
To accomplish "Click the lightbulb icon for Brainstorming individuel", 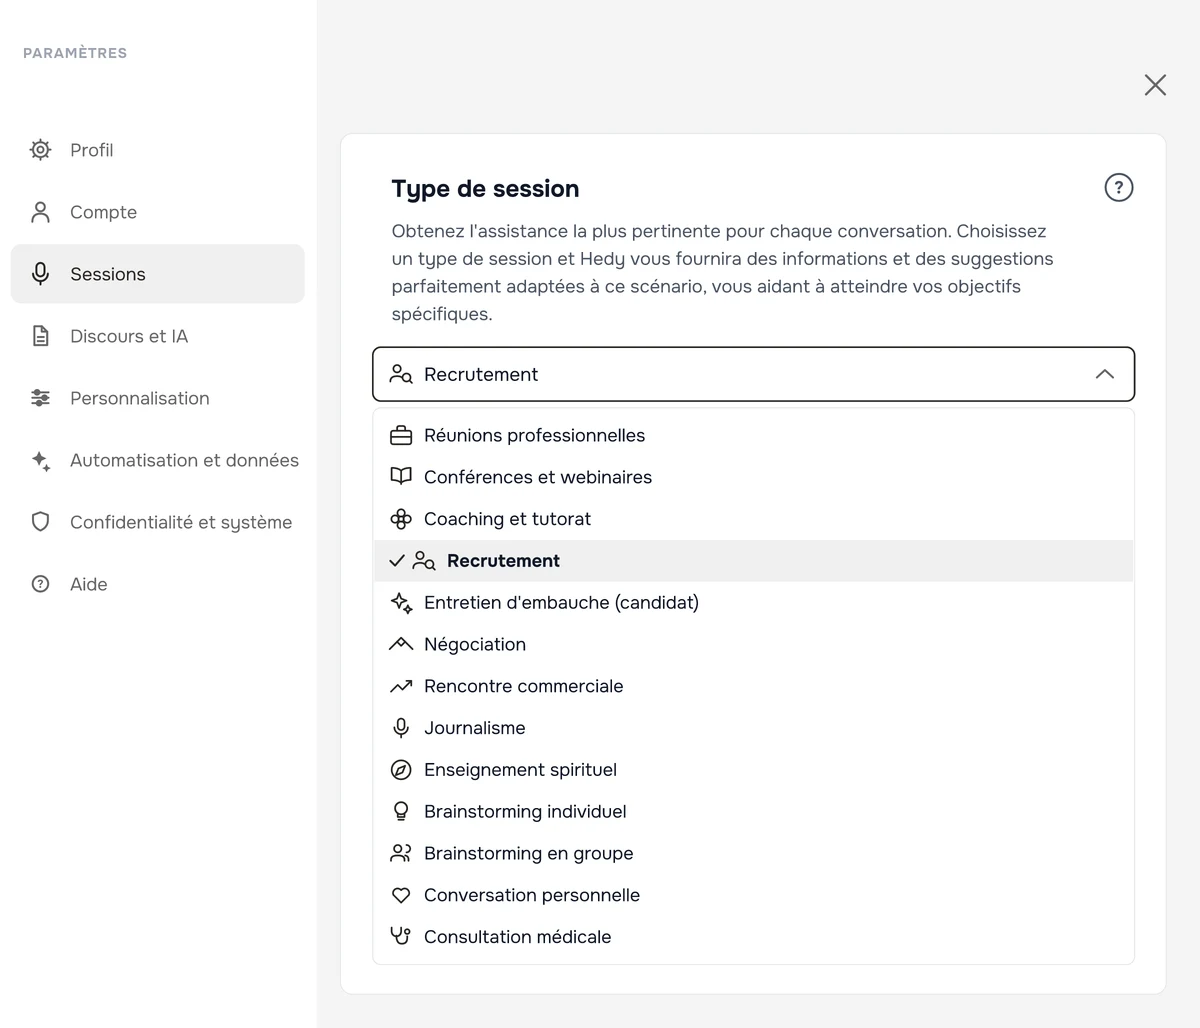I will pos(401,811).
